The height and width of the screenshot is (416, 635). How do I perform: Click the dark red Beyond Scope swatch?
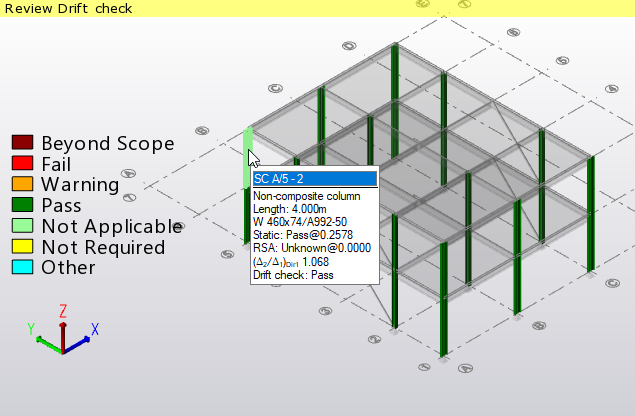pyautogui.click(x=22, y=143)
